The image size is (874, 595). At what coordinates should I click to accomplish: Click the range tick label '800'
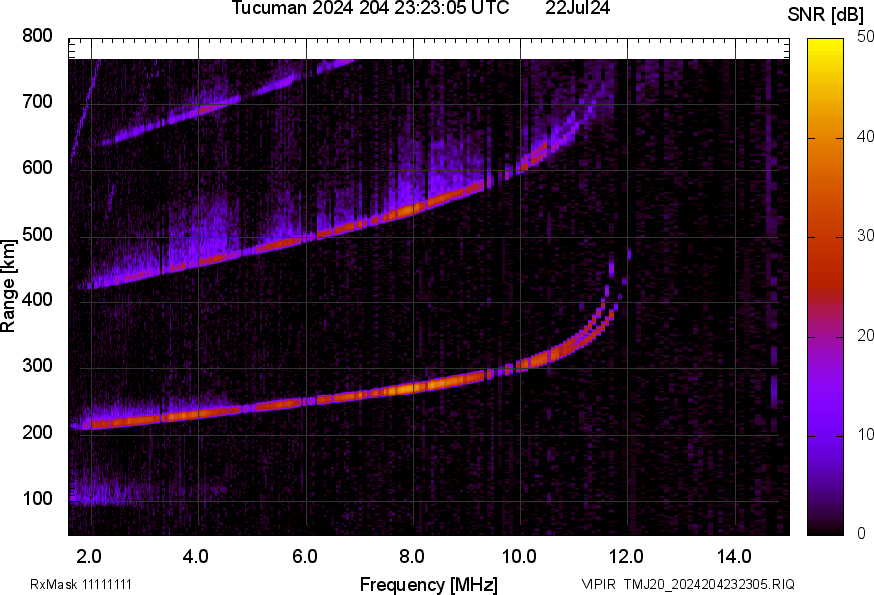point(37,36)
